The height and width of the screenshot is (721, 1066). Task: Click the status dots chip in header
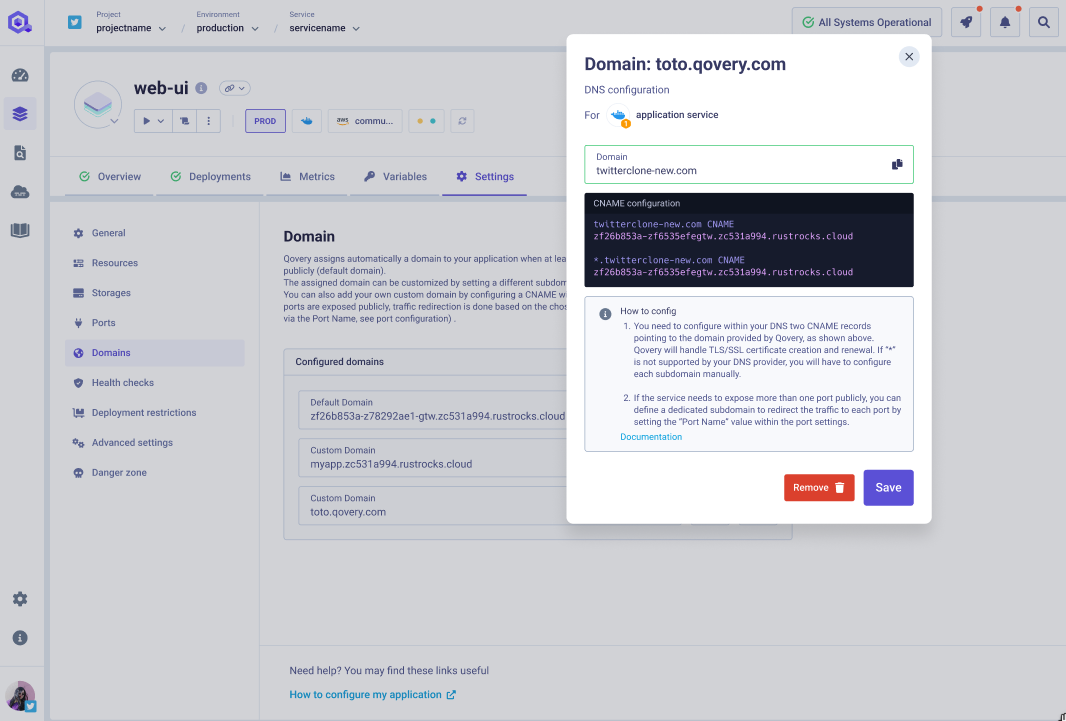426,121
